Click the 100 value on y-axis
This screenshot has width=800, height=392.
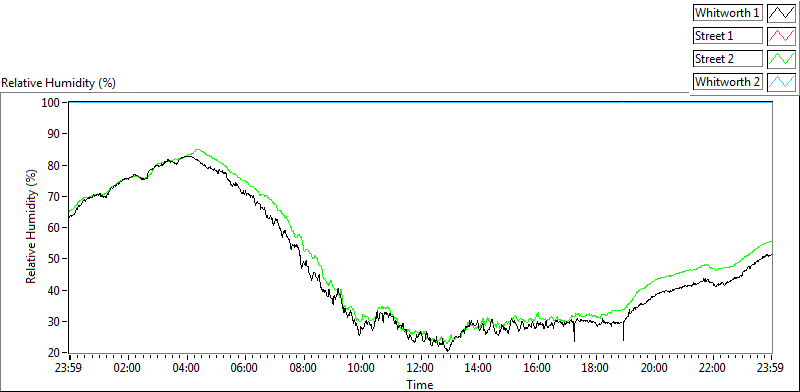coord(52,103)
